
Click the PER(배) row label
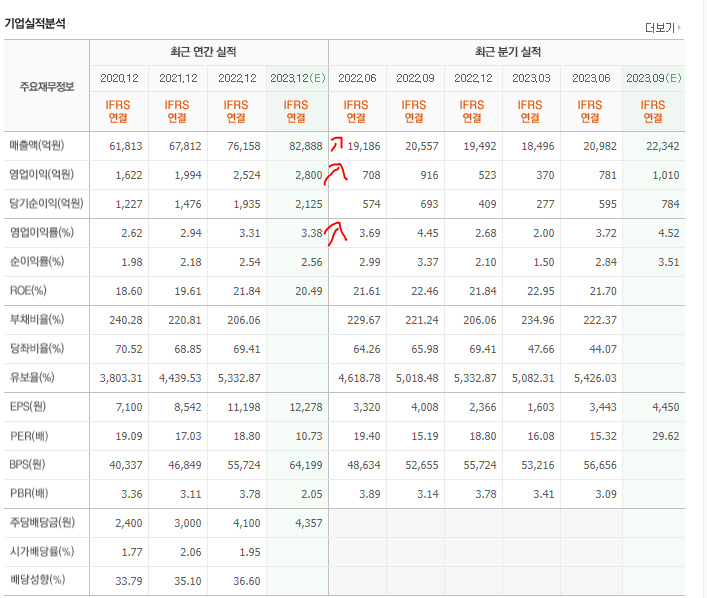click(x=29, y=436)
